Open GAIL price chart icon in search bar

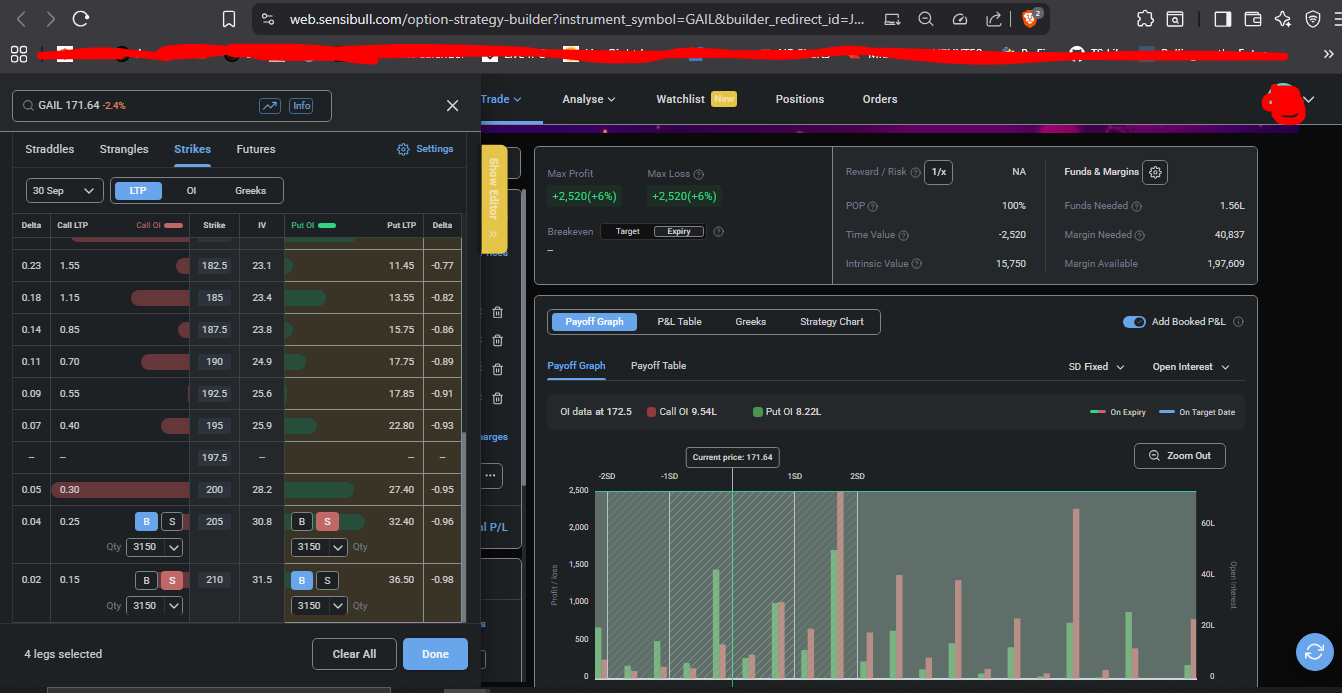tap(270, 106)
